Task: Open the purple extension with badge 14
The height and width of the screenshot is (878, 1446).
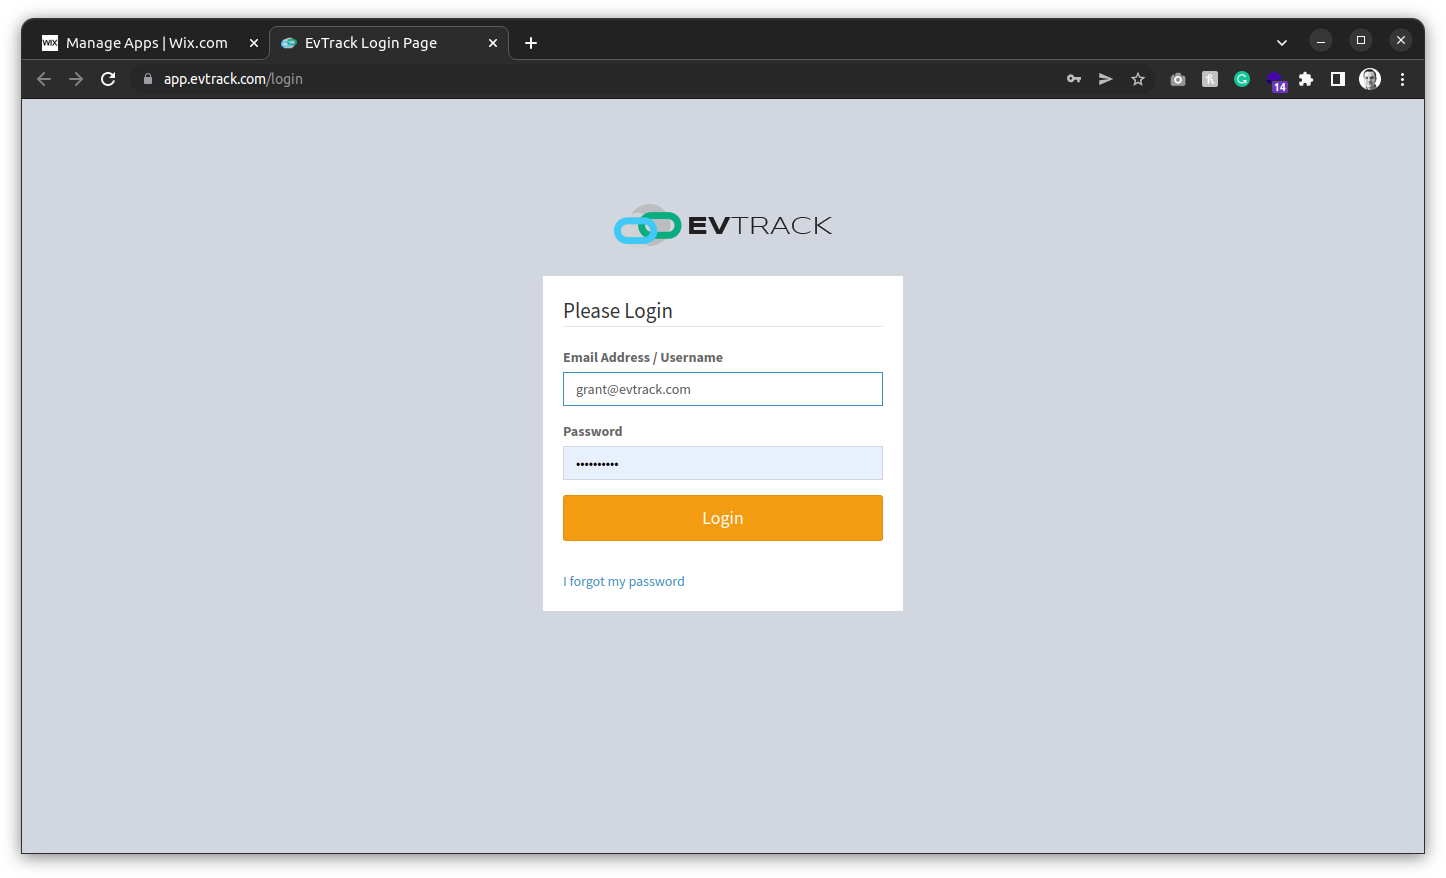Action: click(x=1275, y=81)
